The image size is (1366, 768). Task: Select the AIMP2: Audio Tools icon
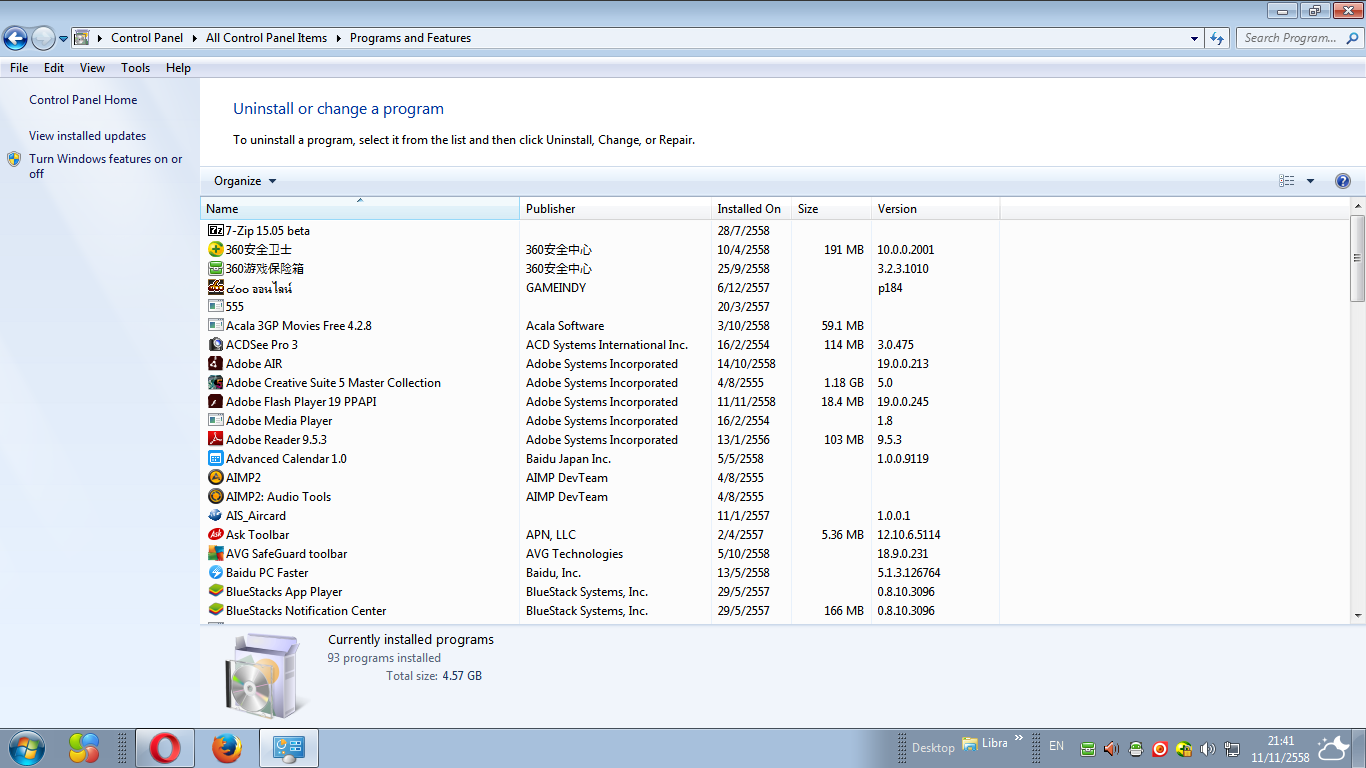(x=215, y=497)
